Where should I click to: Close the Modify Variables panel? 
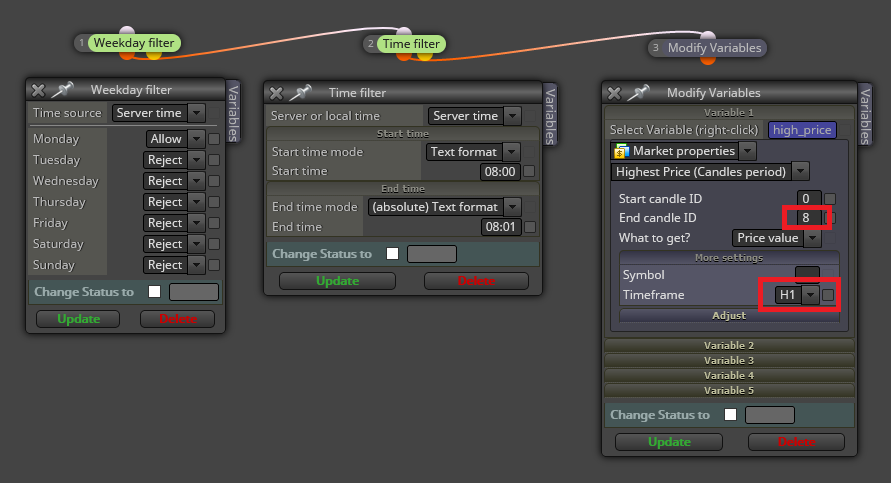click(614, 93)
